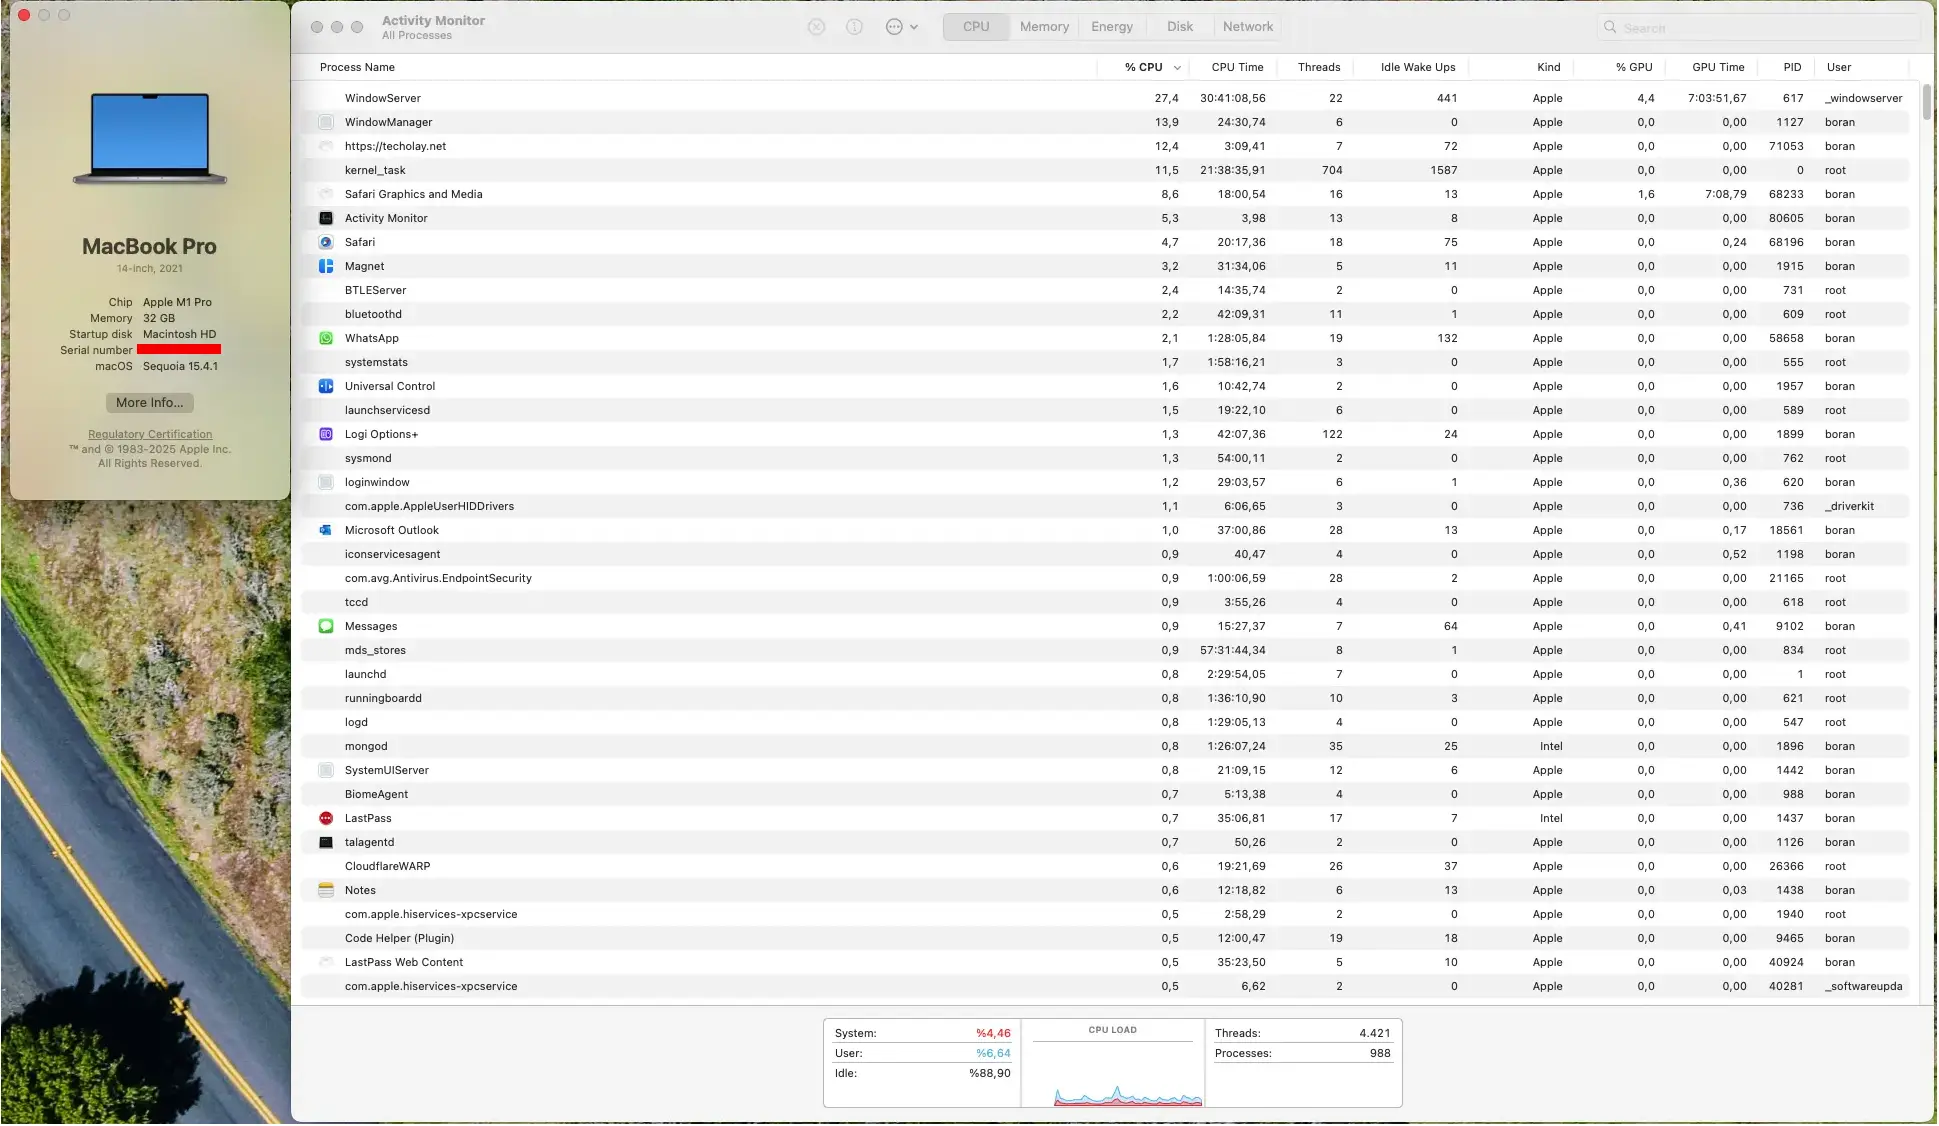This screenshot has width=1939, height=1126.
Task: Select the CloudflareWARP process row
Action: pos(1106,866)
